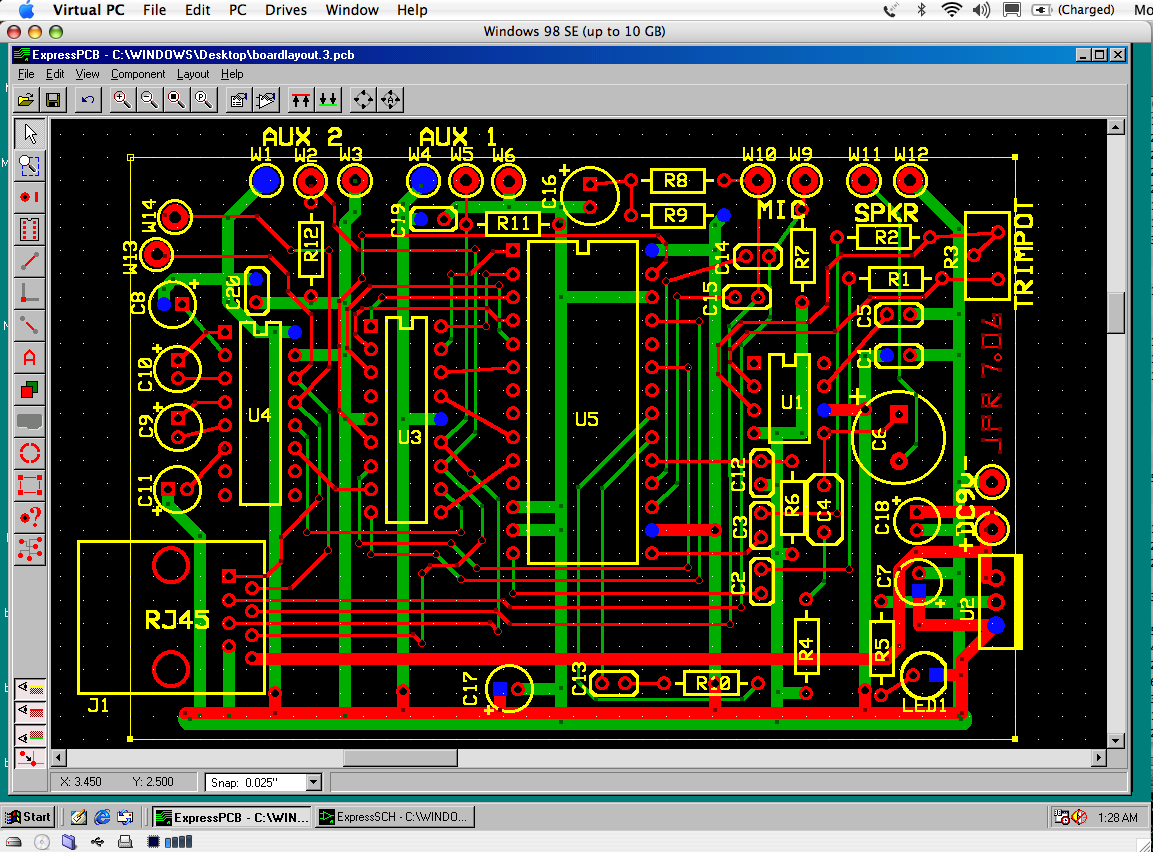The image size is (1153, 852).
Task: Open the Edit menu
Action: [x=55, y=74]
